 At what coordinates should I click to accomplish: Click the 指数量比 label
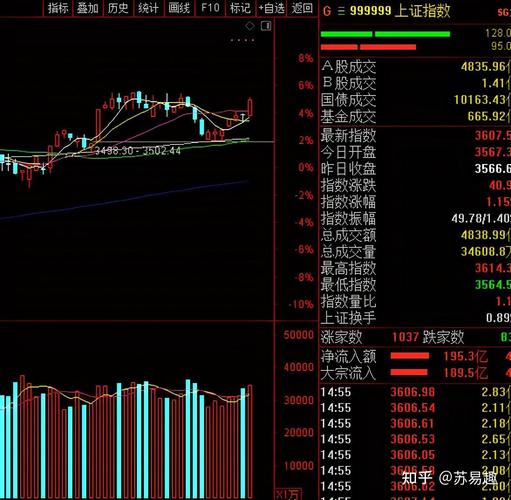coord(348,301)
